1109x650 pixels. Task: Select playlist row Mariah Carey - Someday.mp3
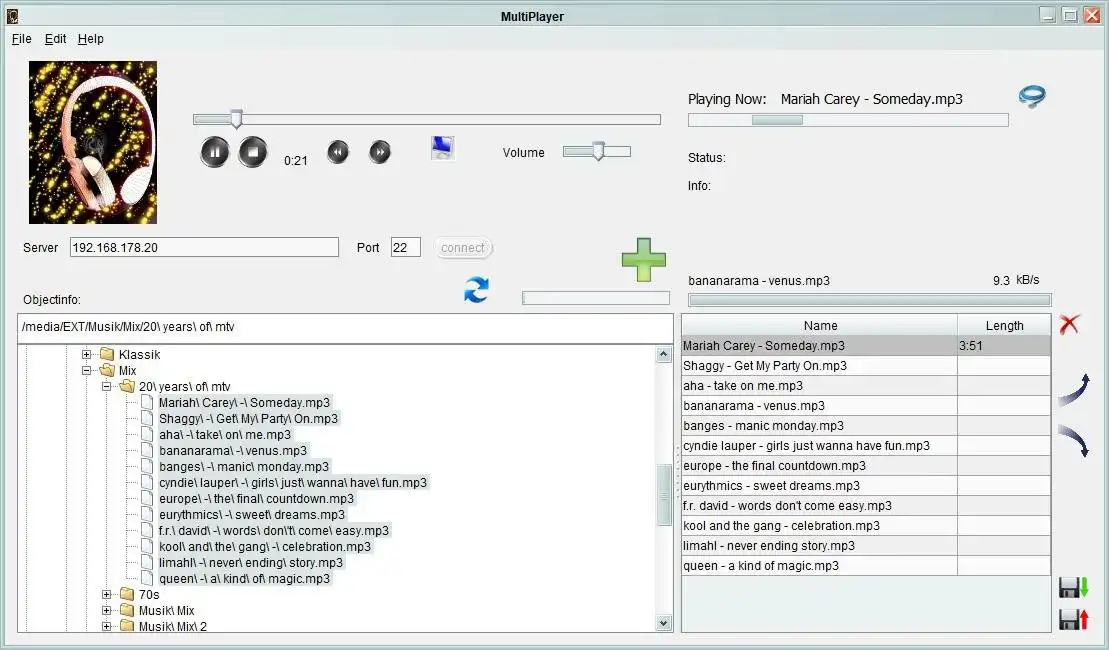866,346
